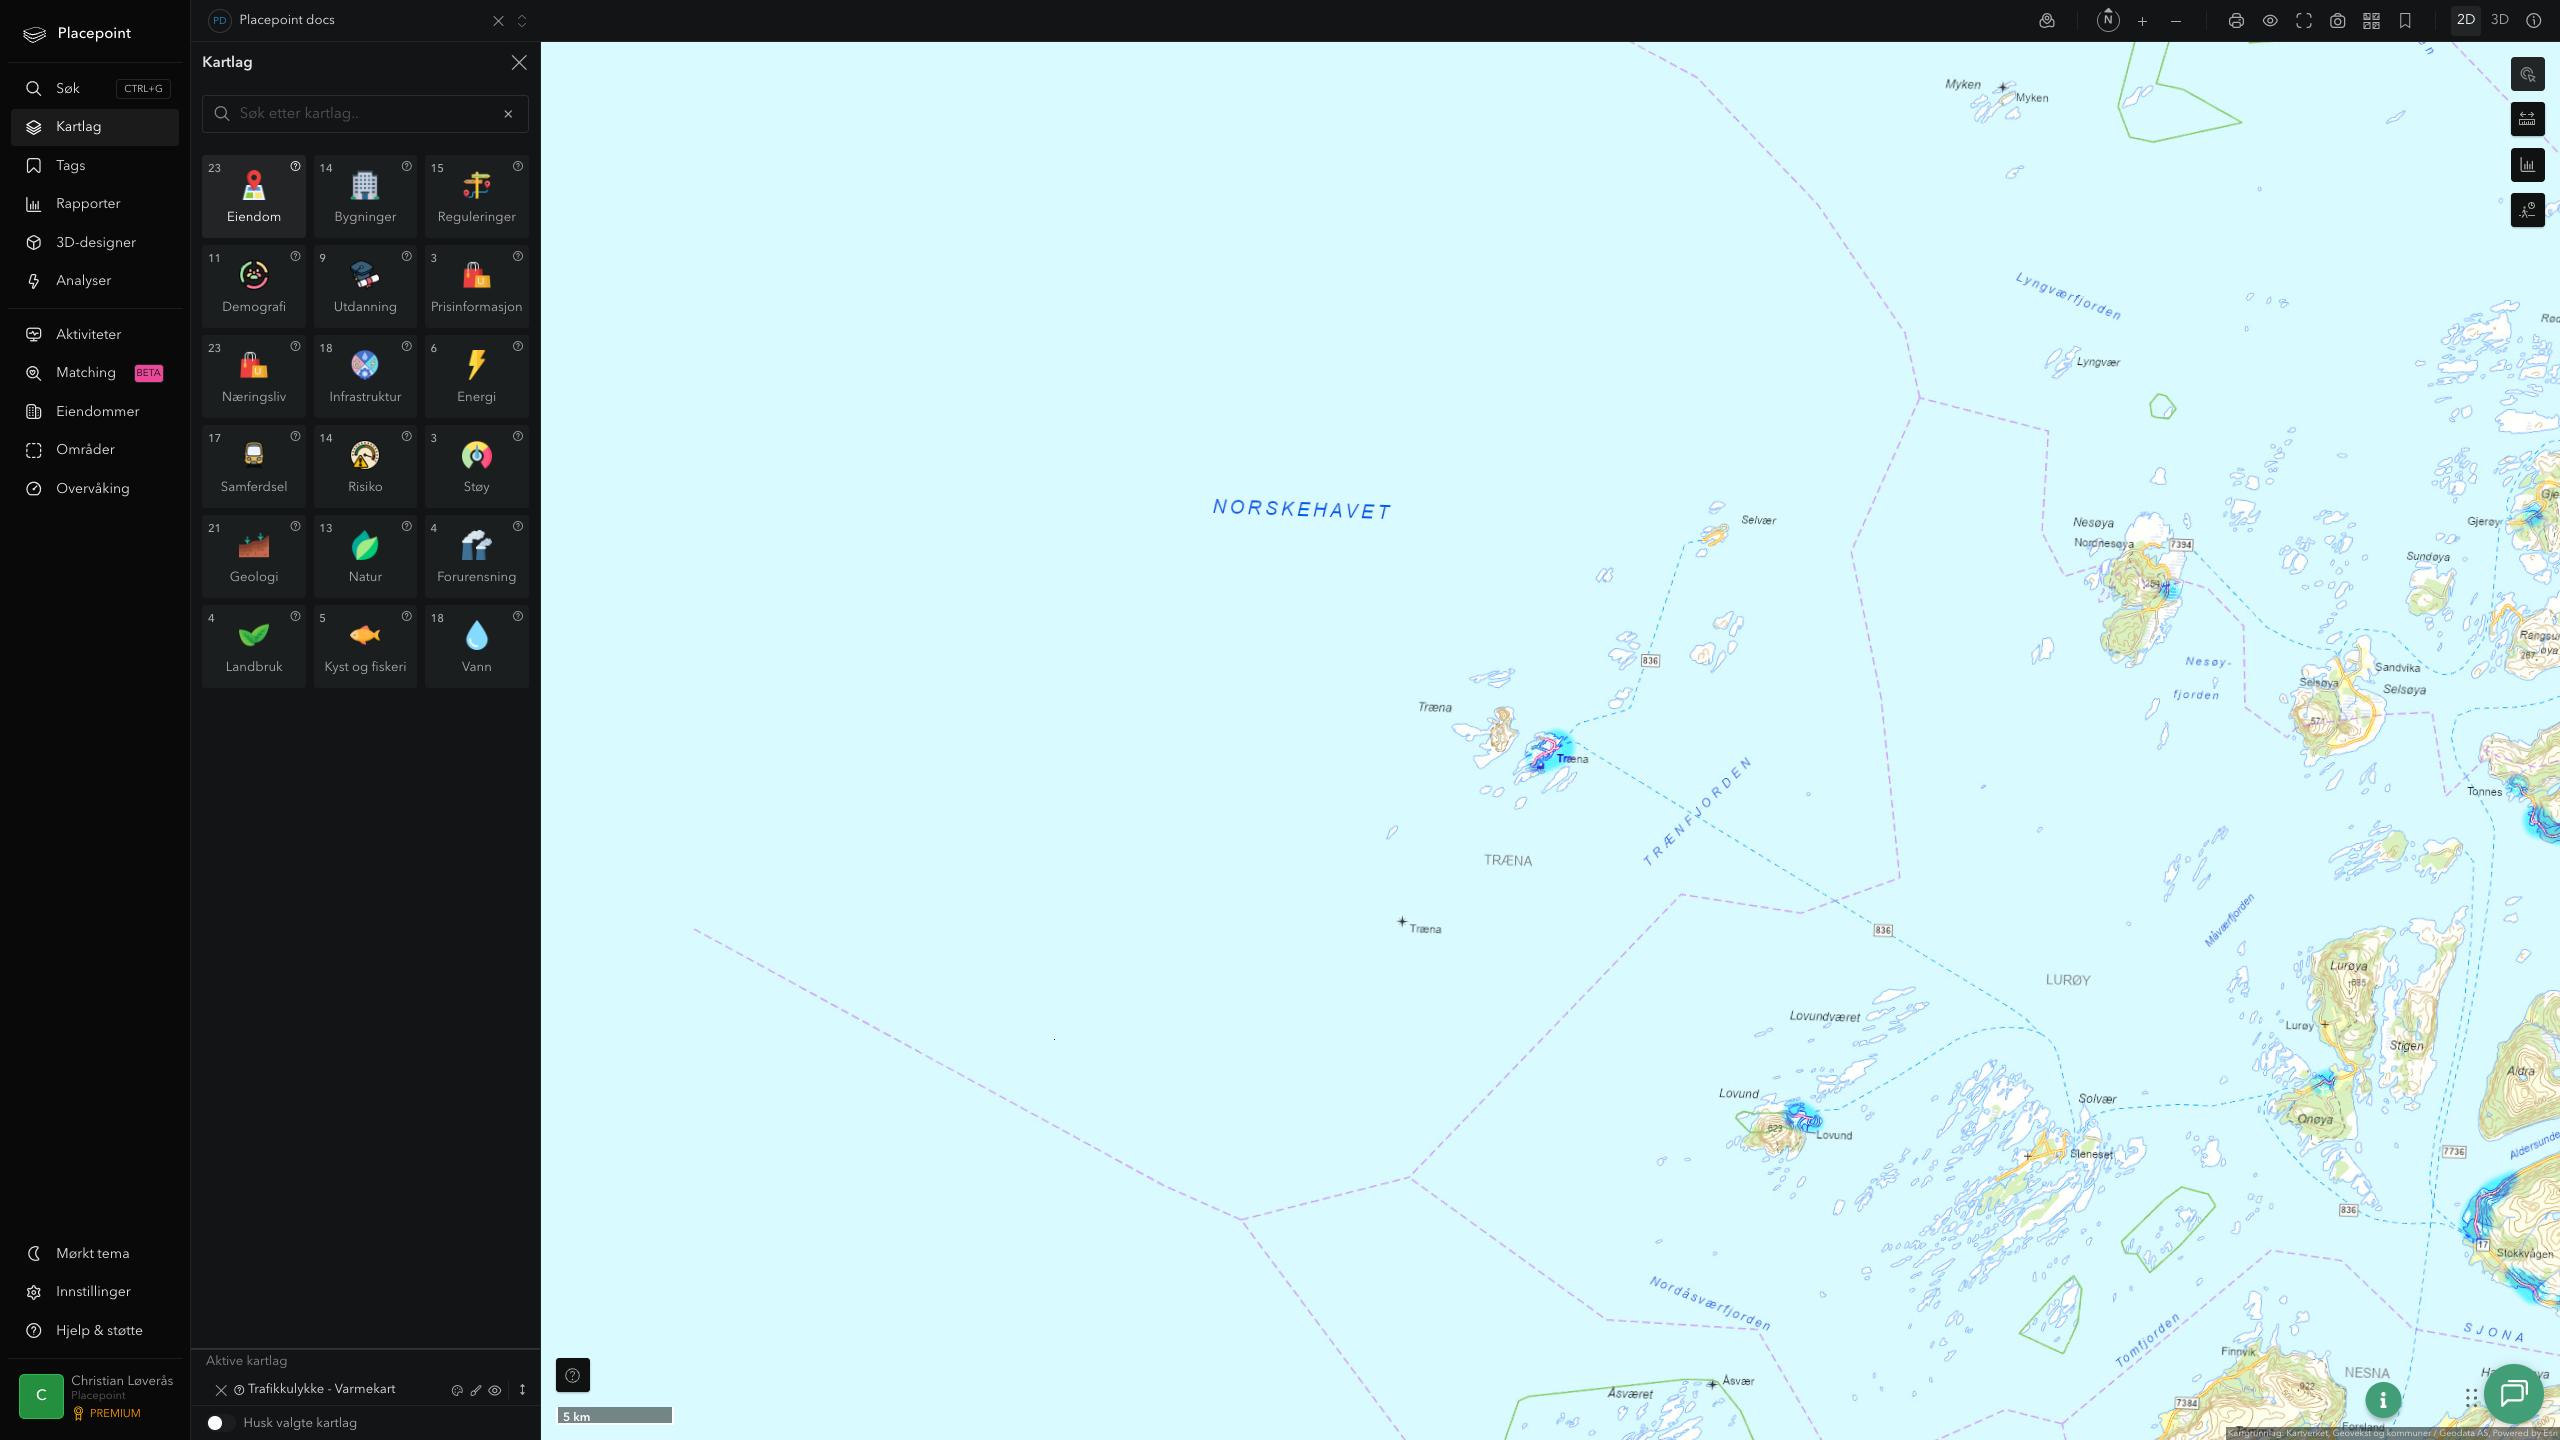Toggle Husk valgte kartlag switch
2560x1440 pixels.
221,1423
